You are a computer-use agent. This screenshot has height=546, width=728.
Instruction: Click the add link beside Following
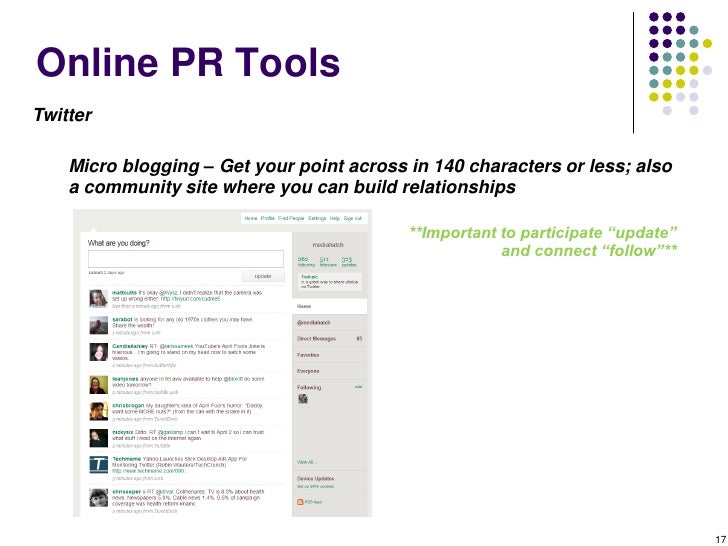click(358, 387)
